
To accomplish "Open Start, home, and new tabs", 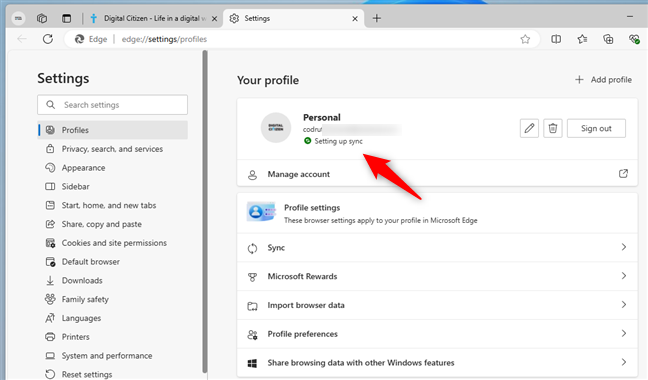I will coord(112,205).
